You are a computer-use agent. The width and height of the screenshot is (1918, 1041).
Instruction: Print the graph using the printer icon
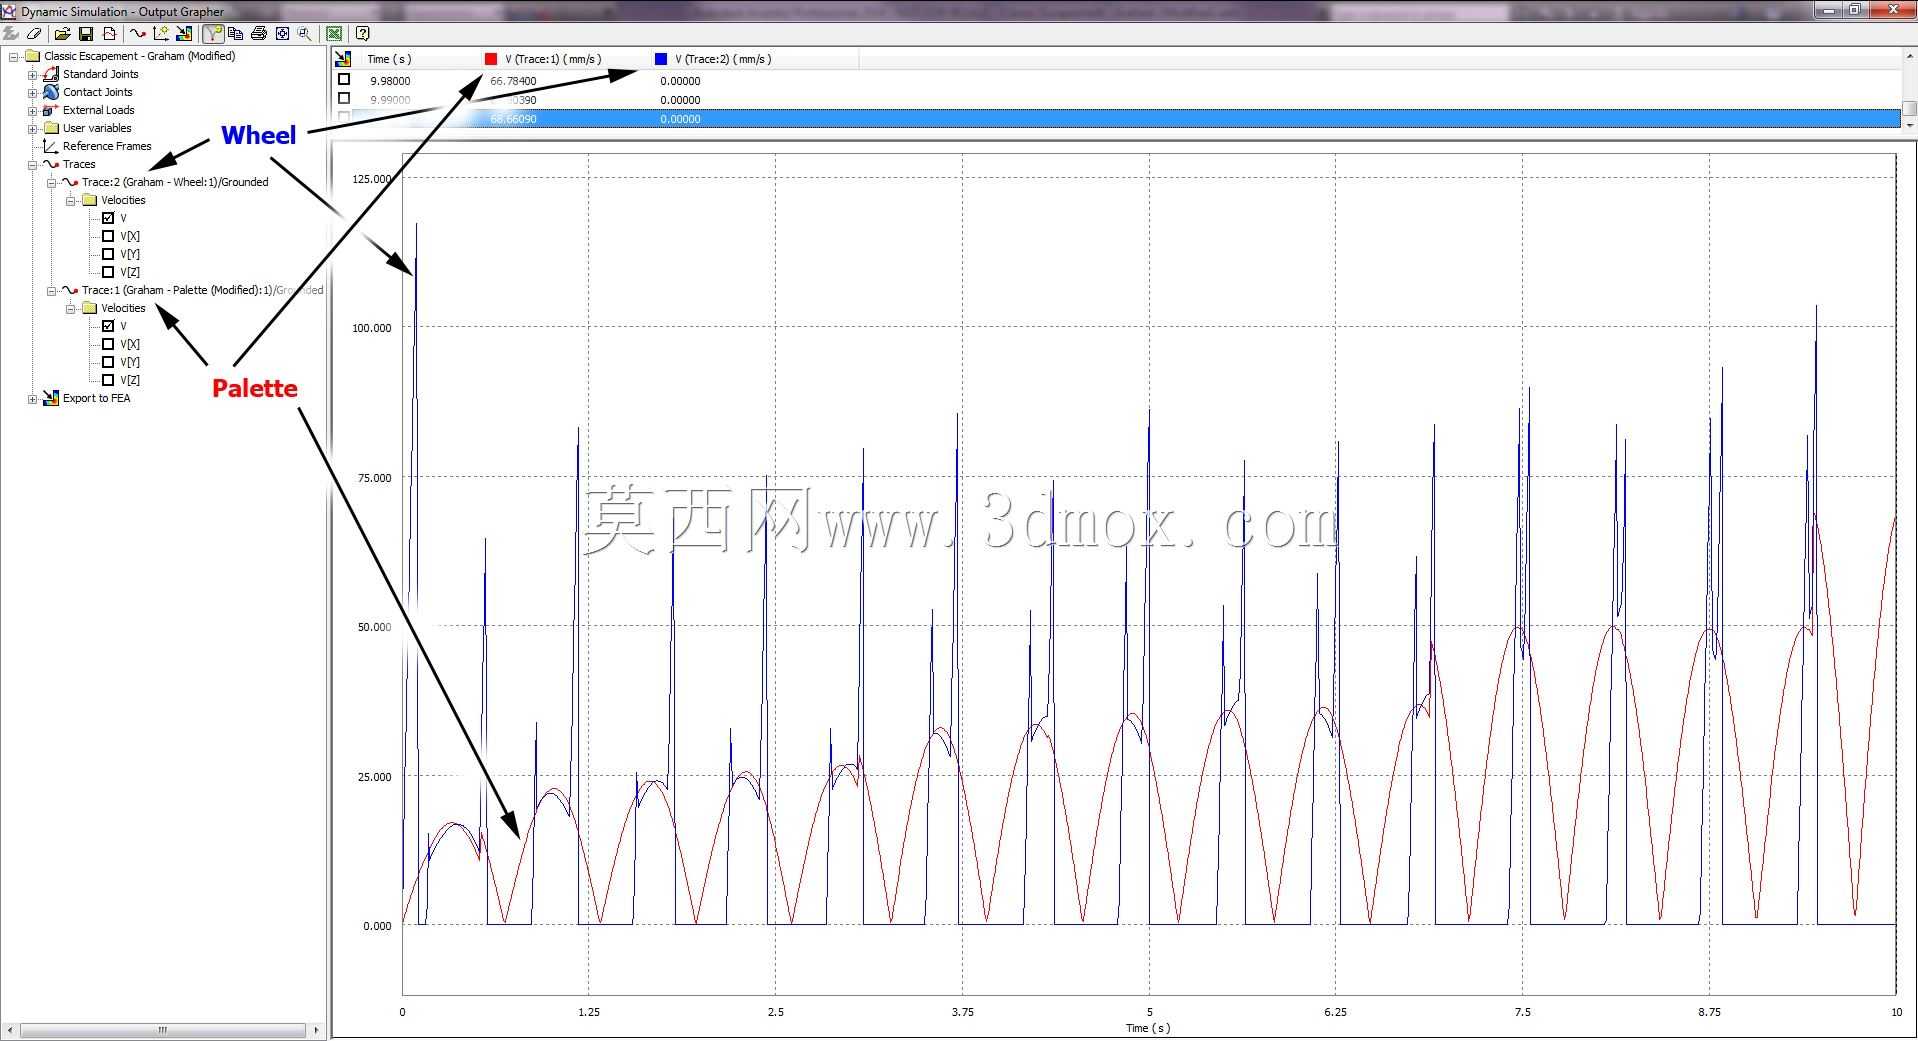[259, 33]
